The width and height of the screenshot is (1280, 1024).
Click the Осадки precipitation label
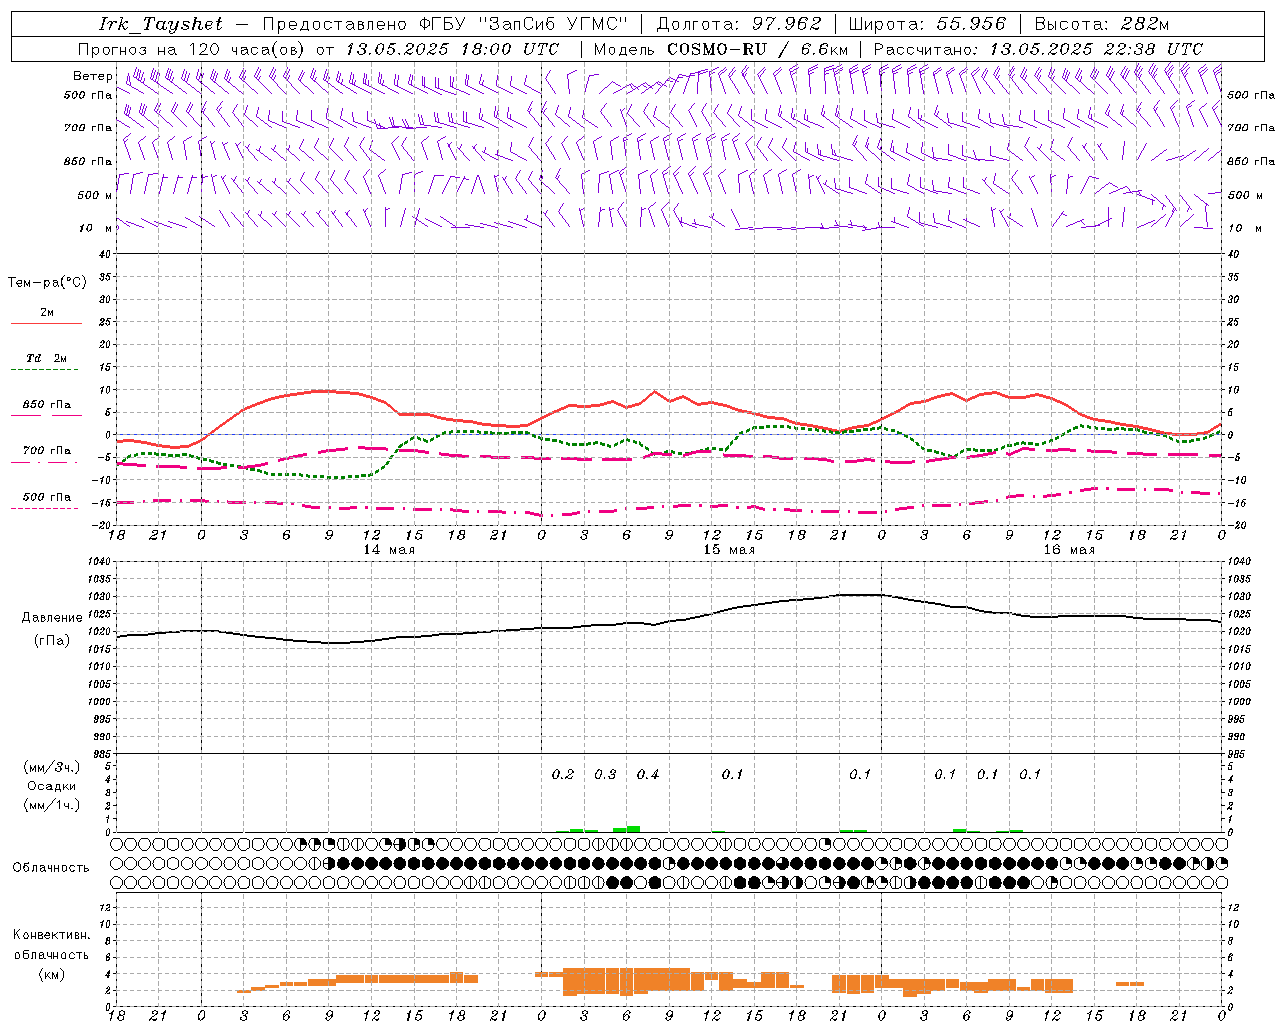(52, 786)
